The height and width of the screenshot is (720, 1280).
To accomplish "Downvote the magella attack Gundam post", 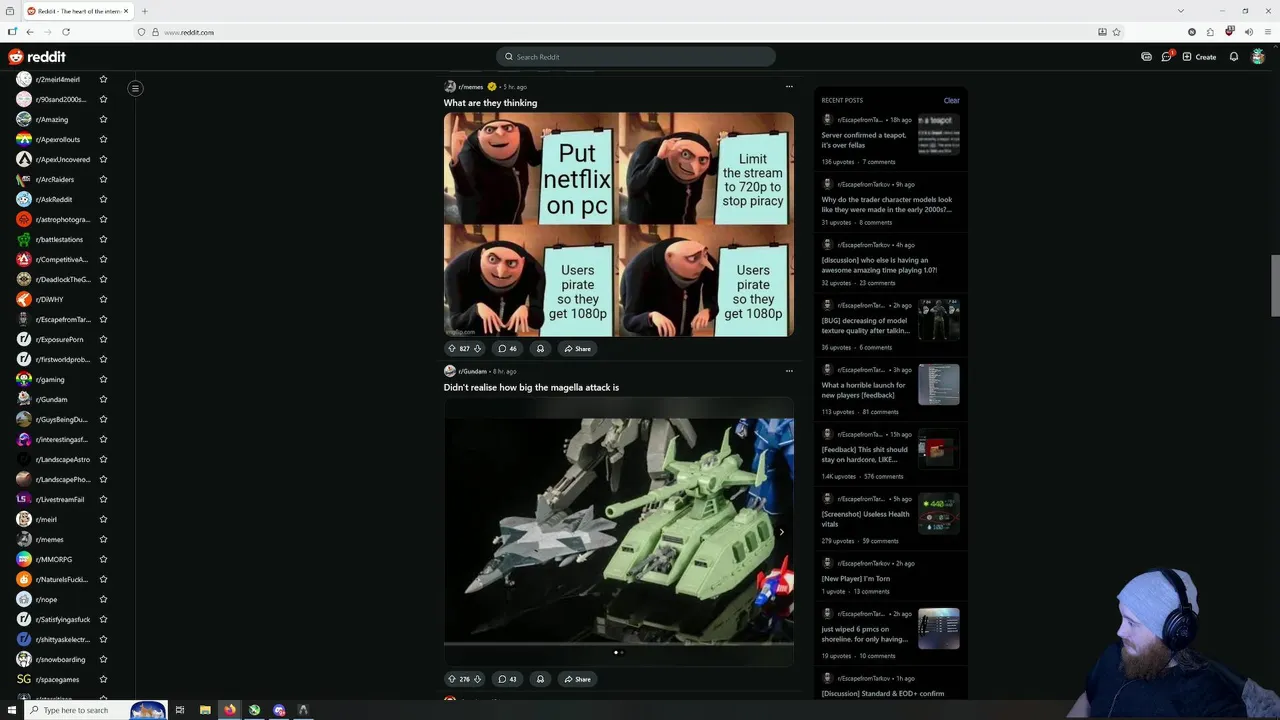I will point(477,679).
